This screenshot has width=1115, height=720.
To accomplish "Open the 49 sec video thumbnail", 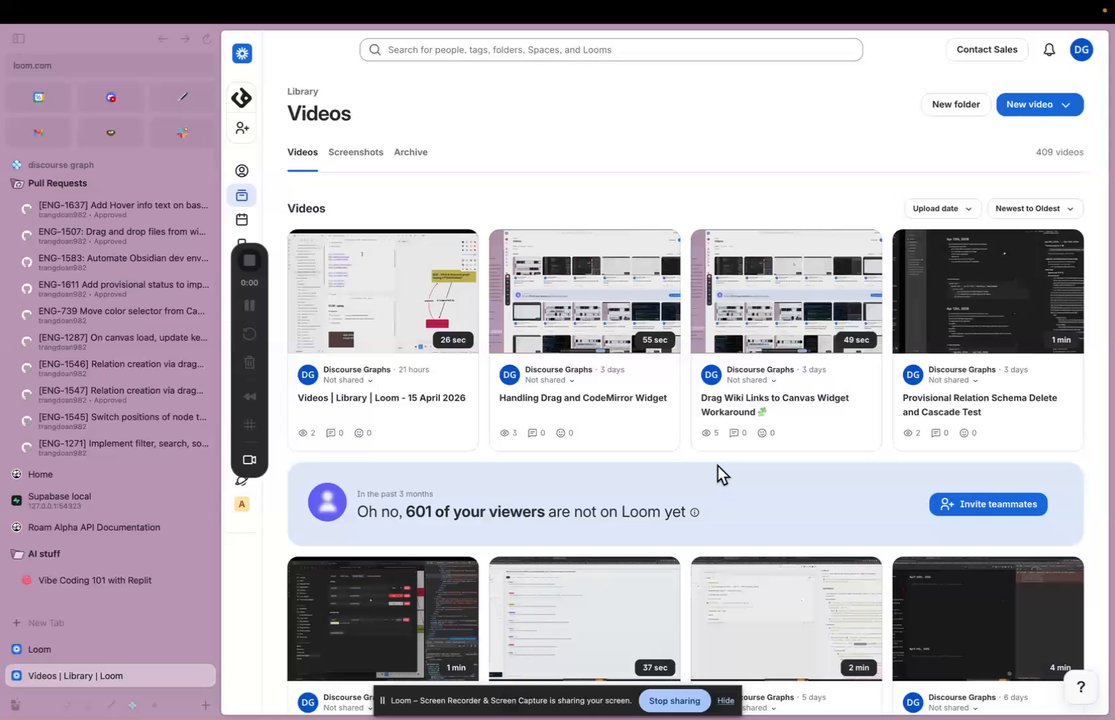I will [x=786, y=291].
